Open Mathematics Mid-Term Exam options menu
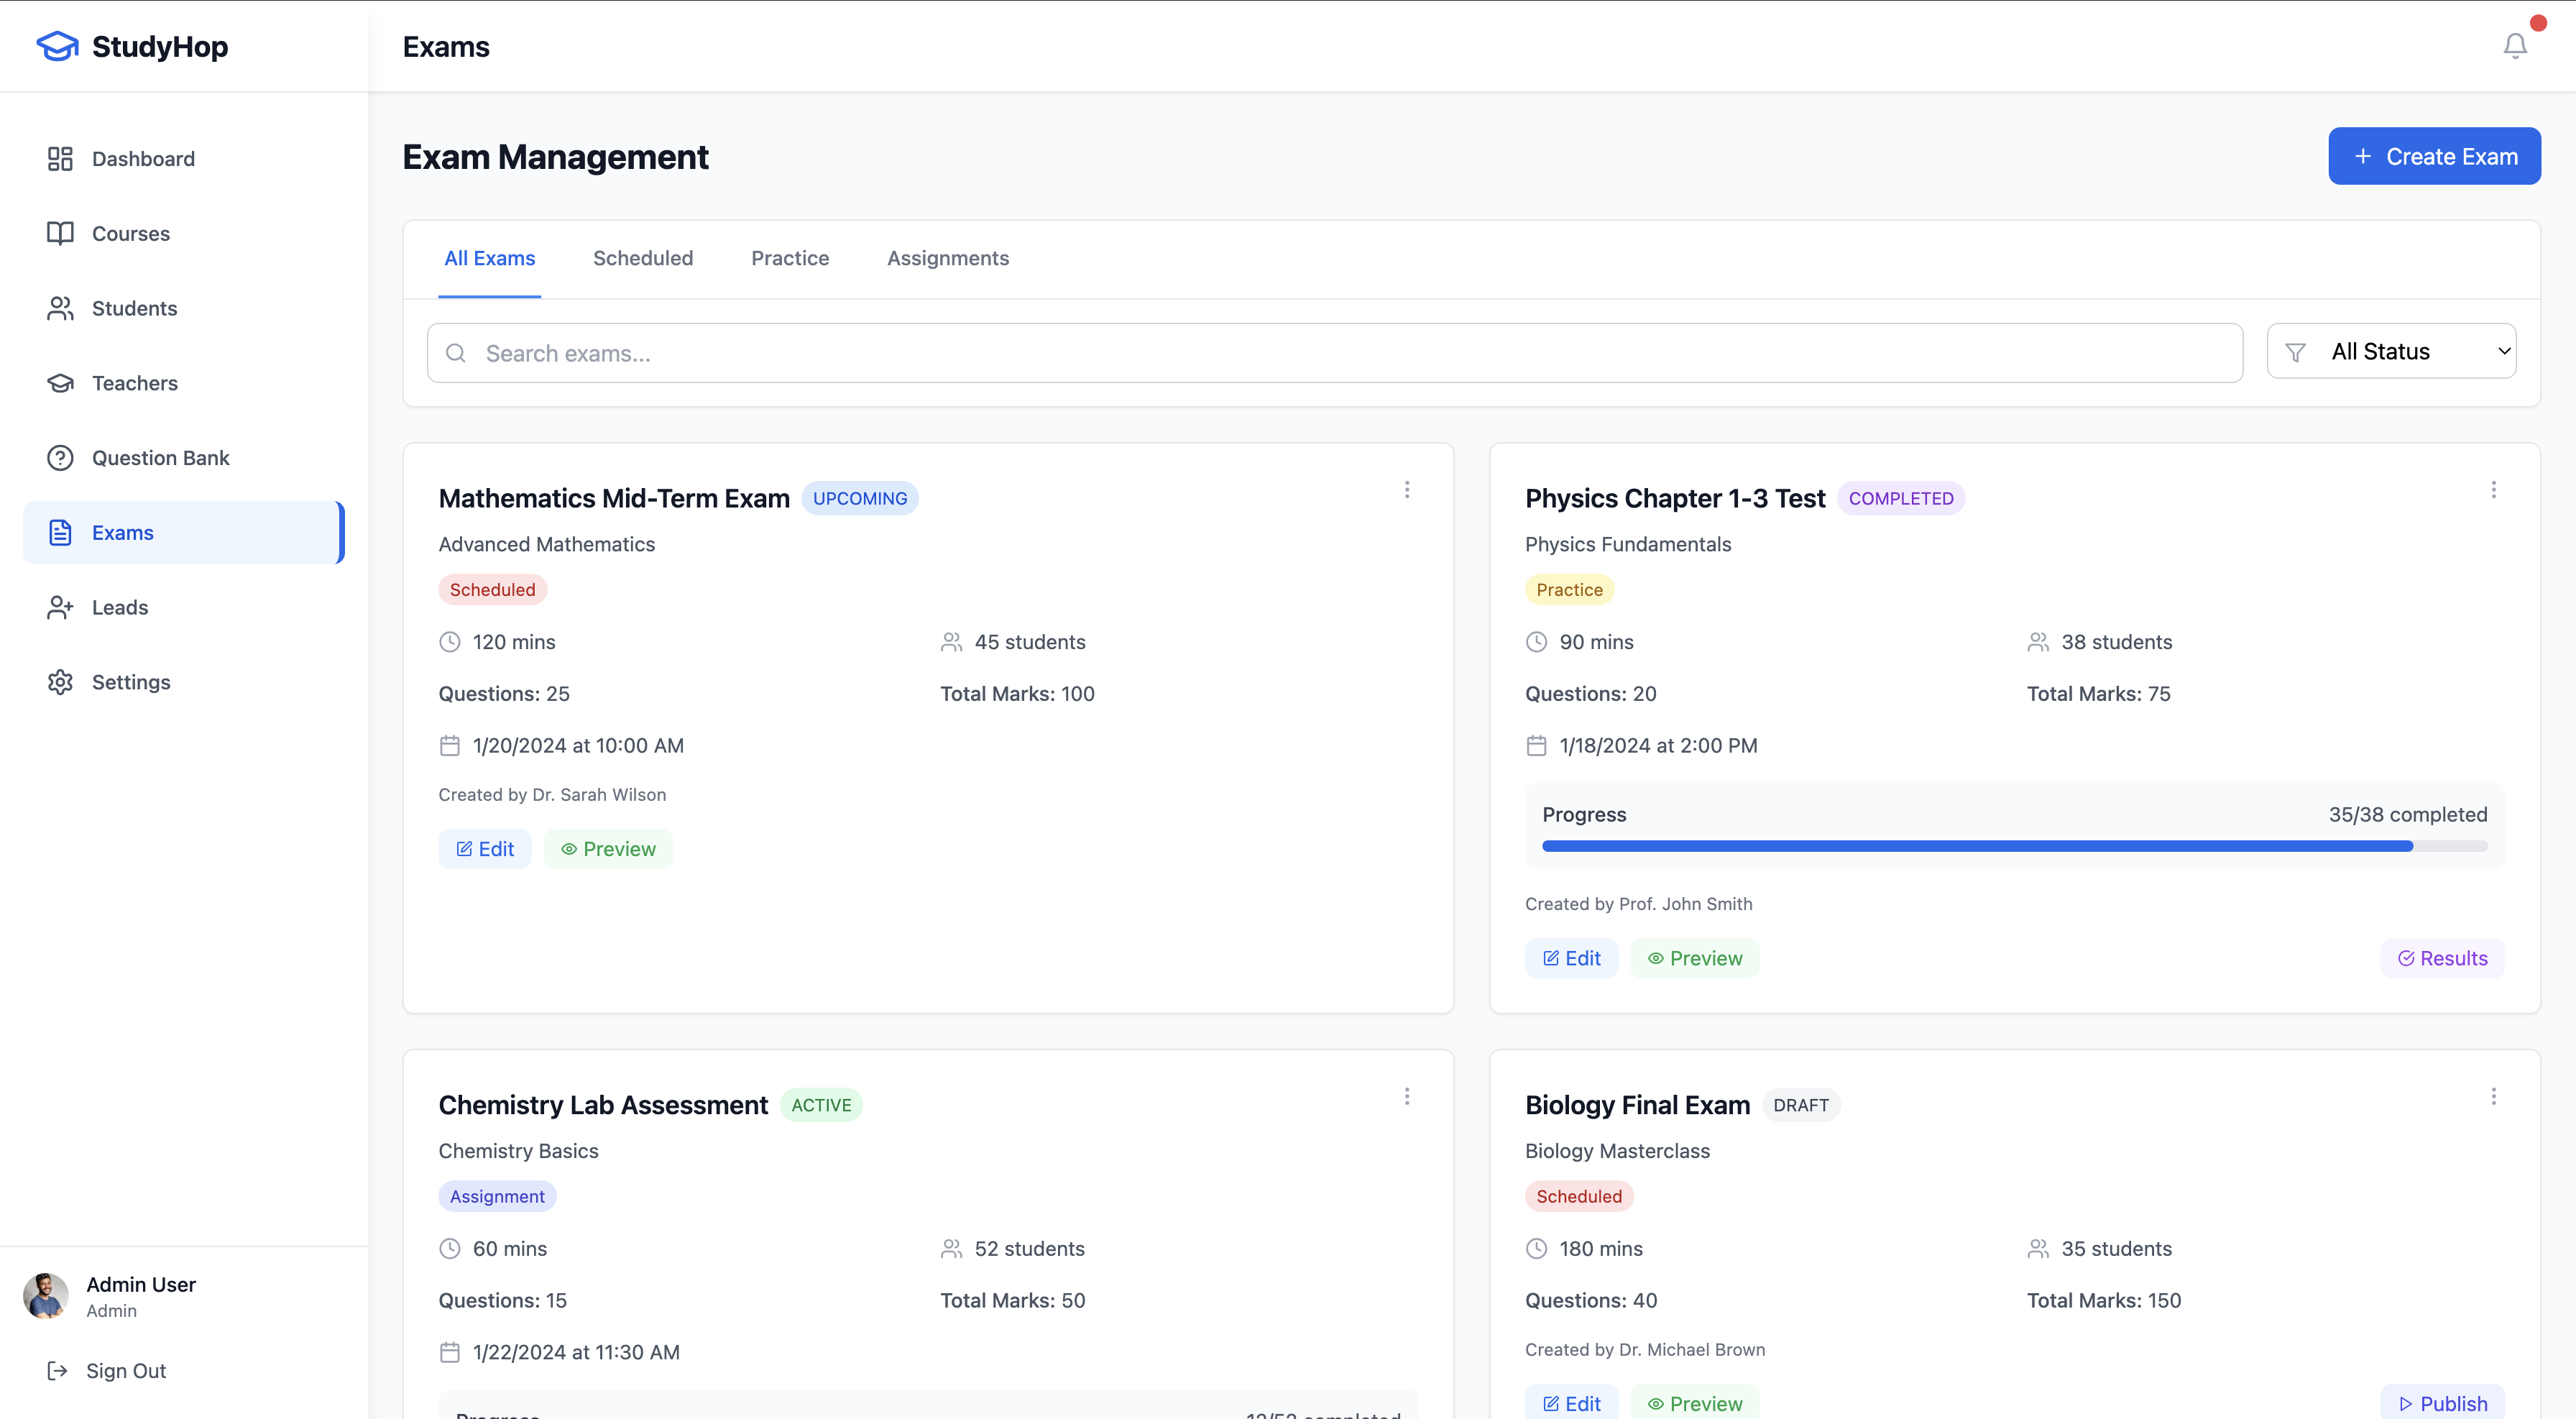 (x=1406, y=490)
